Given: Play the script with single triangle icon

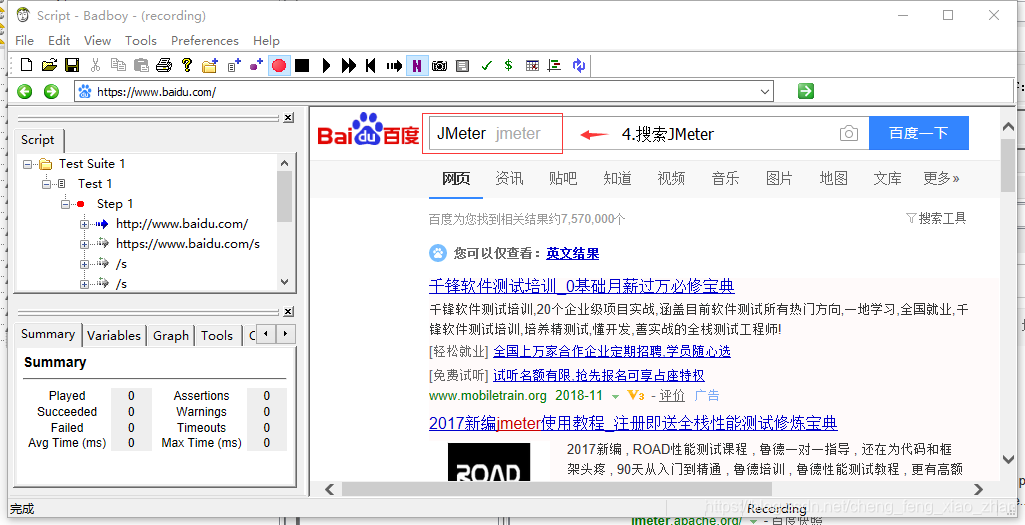Looking at the screenshot, I should (327, 65).
